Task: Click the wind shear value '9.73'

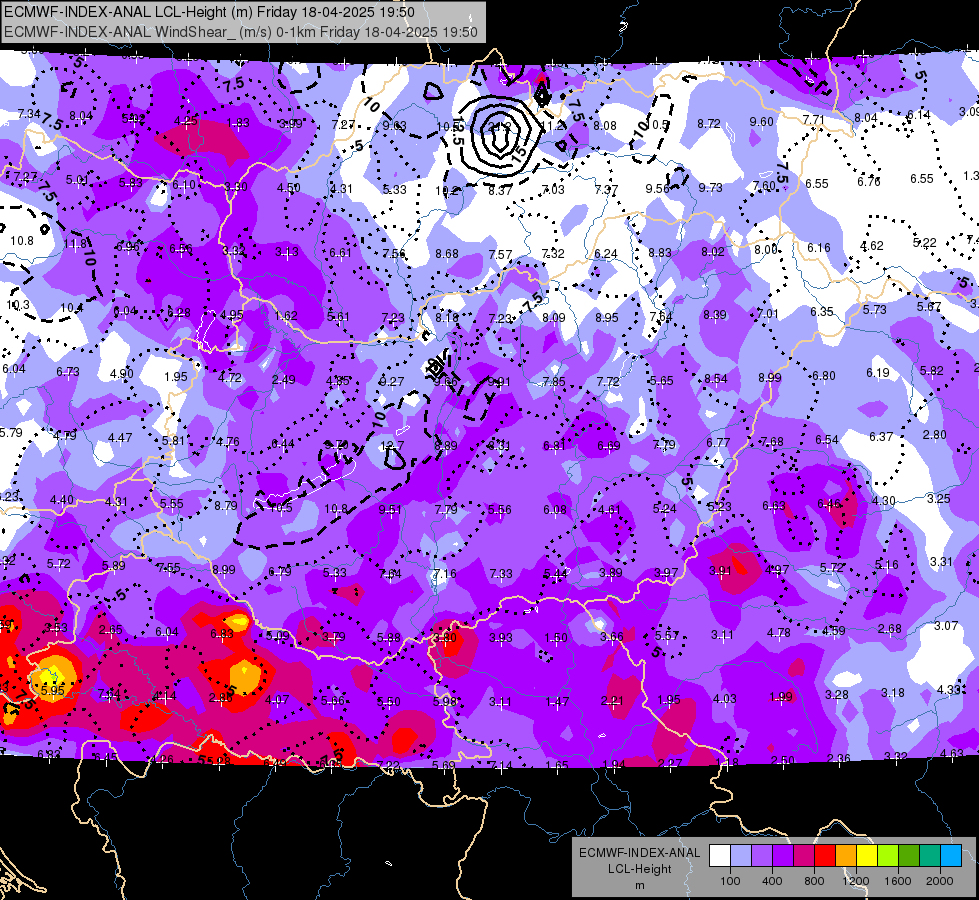Action: pyautogui.click(x=711, y=187)
